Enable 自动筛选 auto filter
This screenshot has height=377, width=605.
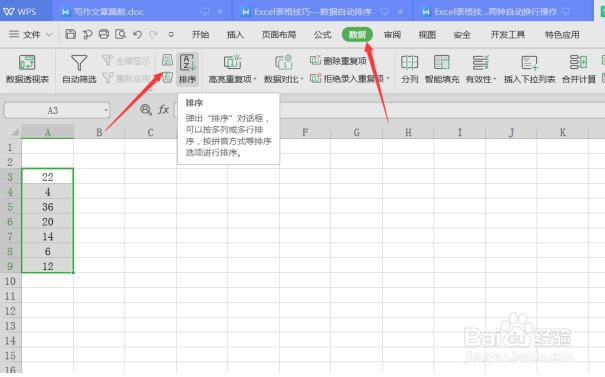(x=79, y=69)
